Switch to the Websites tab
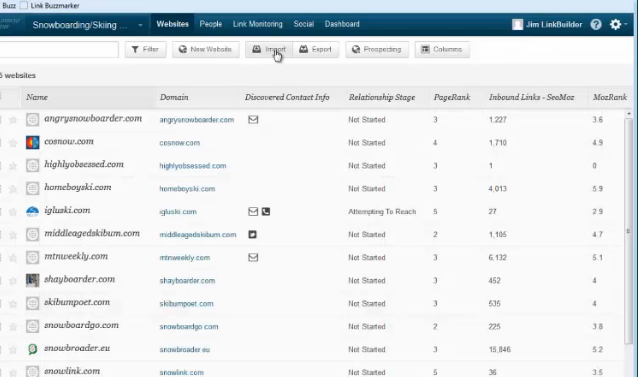Screen dimensions: 638x377 pos(173,24)
